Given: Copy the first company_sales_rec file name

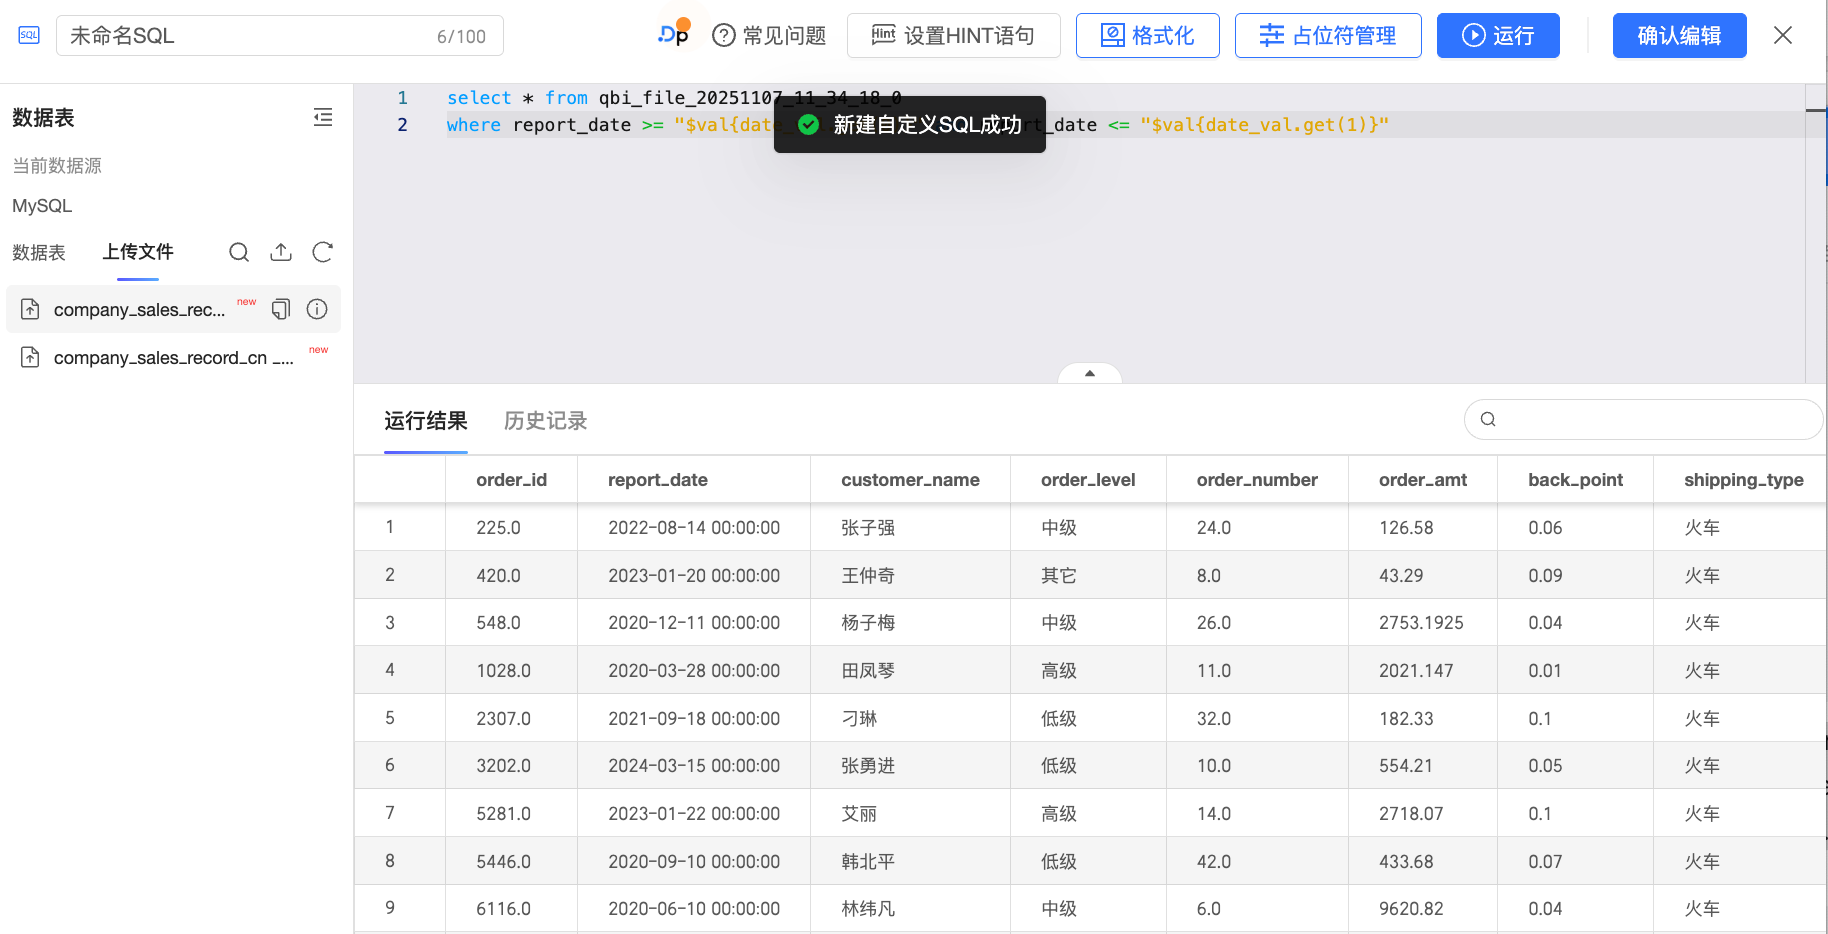Looking at the screenshot, I should [x=281, y=310].
